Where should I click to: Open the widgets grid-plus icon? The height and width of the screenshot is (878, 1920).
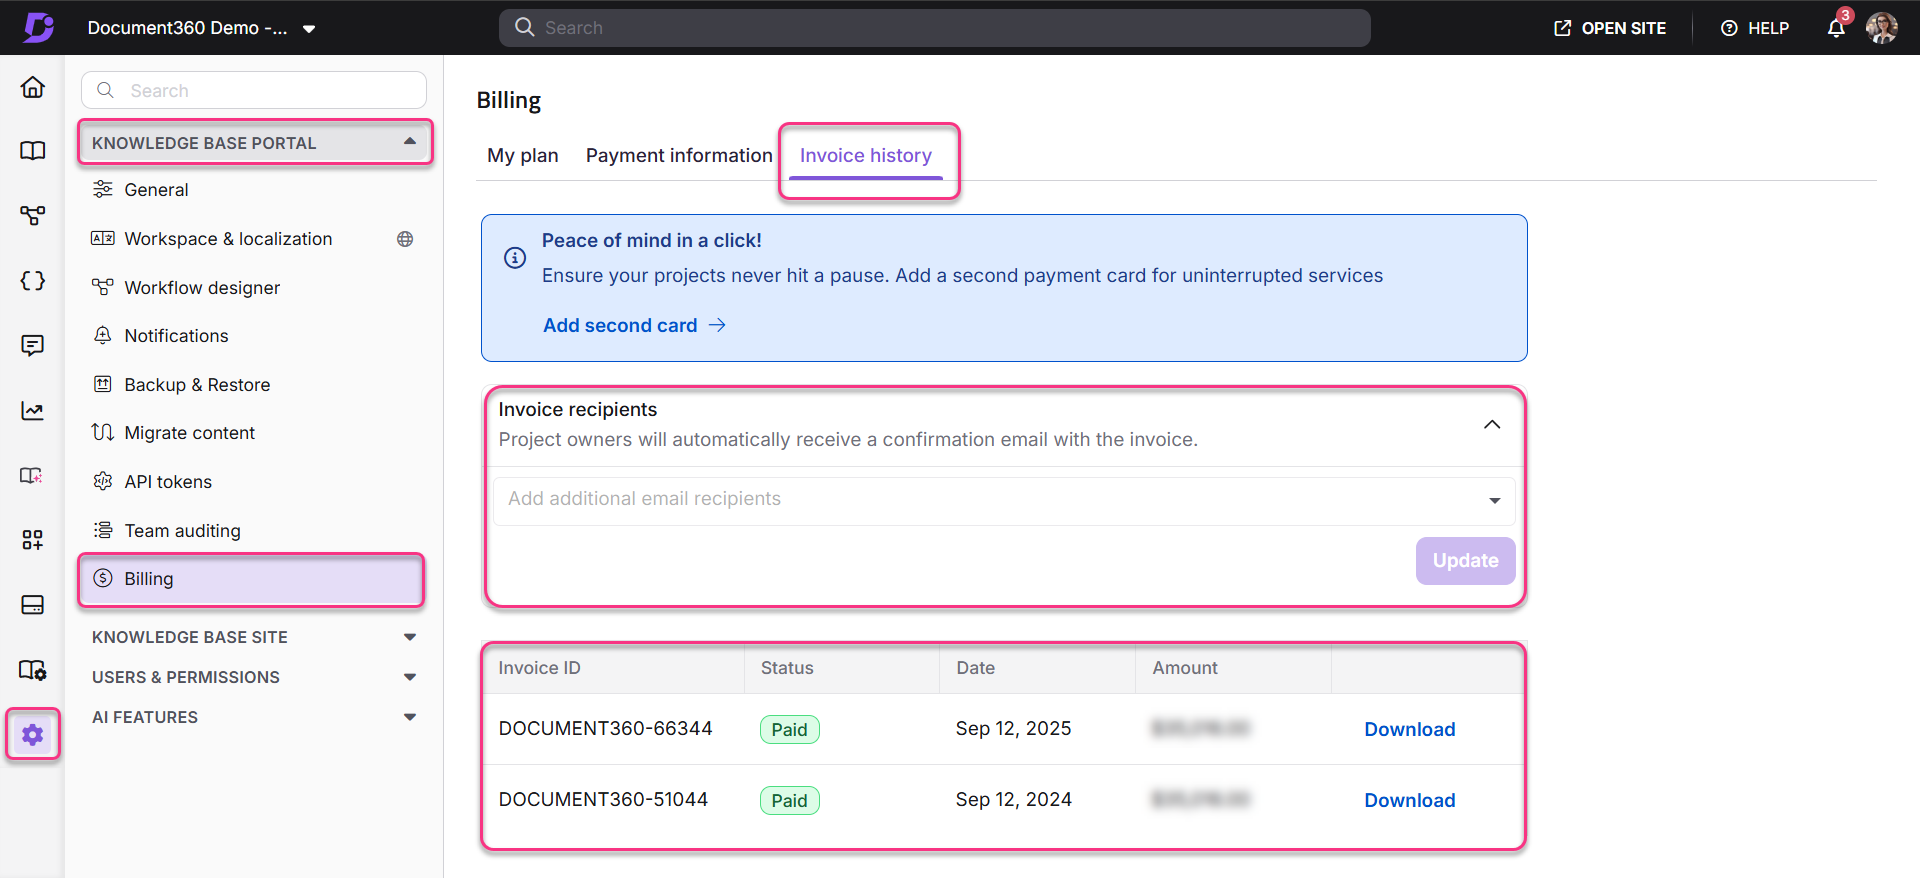tap(33, 540)
